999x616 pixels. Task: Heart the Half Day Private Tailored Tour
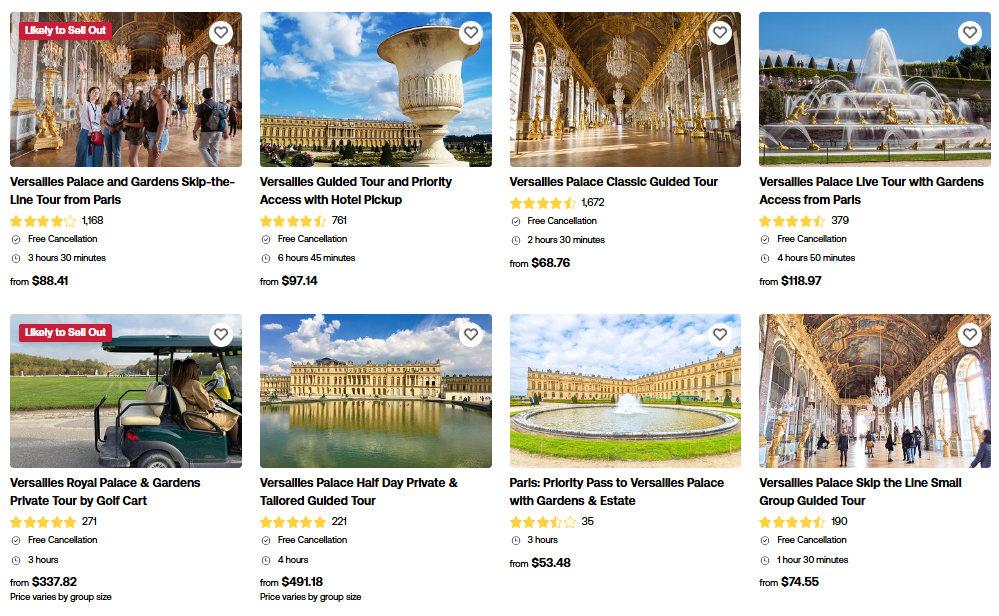(471, 335)
